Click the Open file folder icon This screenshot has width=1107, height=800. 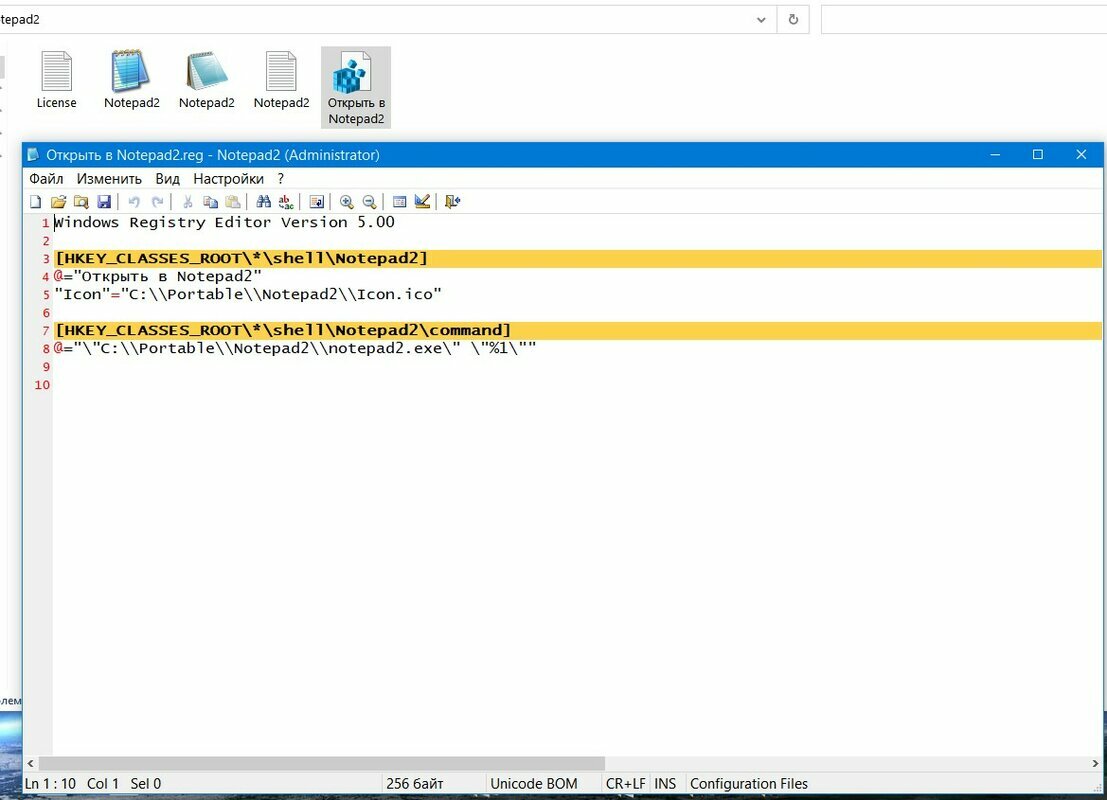(59, 202)
